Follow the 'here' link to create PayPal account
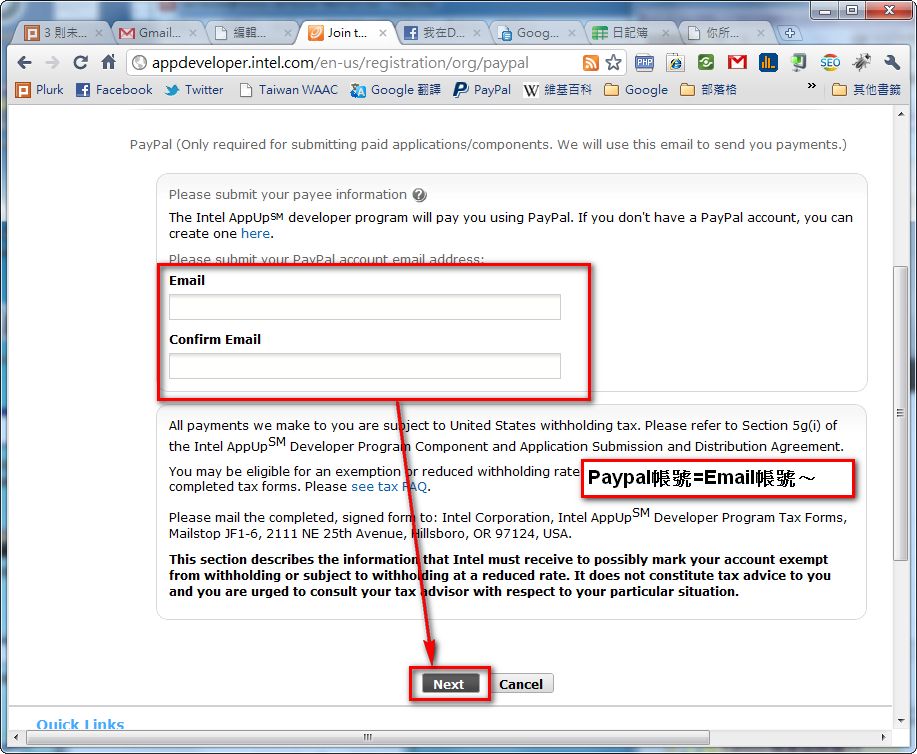This screenshot has width=917, height=754. (x=256, y=233)
